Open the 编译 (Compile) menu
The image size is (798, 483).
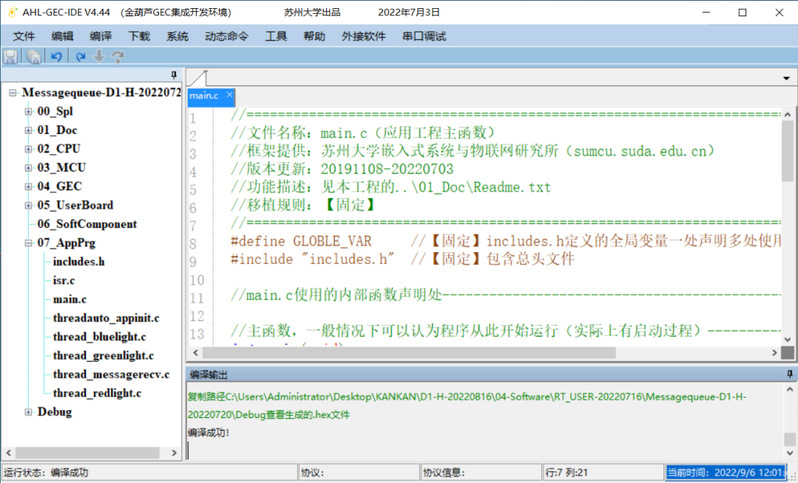(x=100, y=36)
